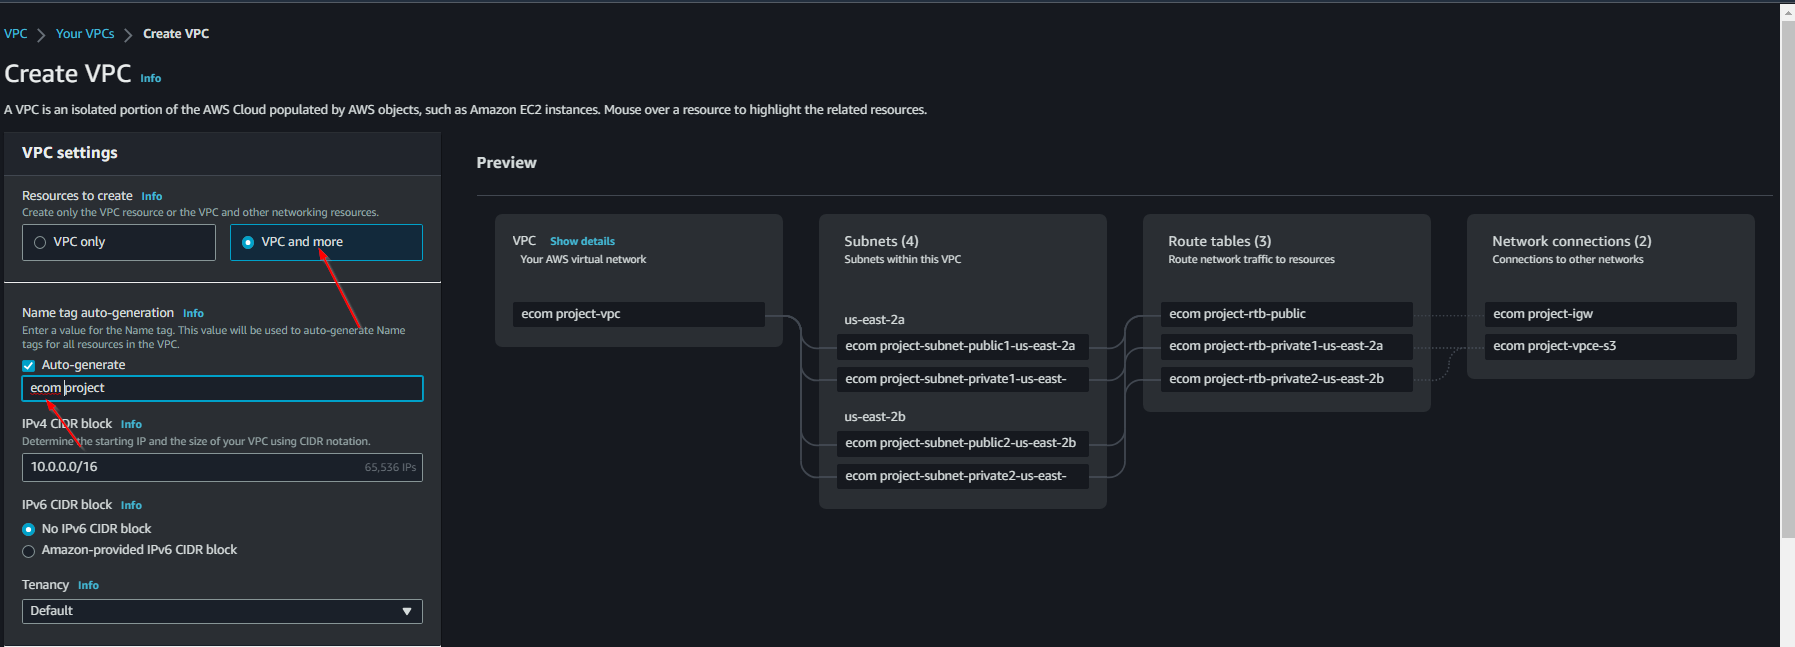Open Info for IPv4 CIDR block

tap(131, 424)
